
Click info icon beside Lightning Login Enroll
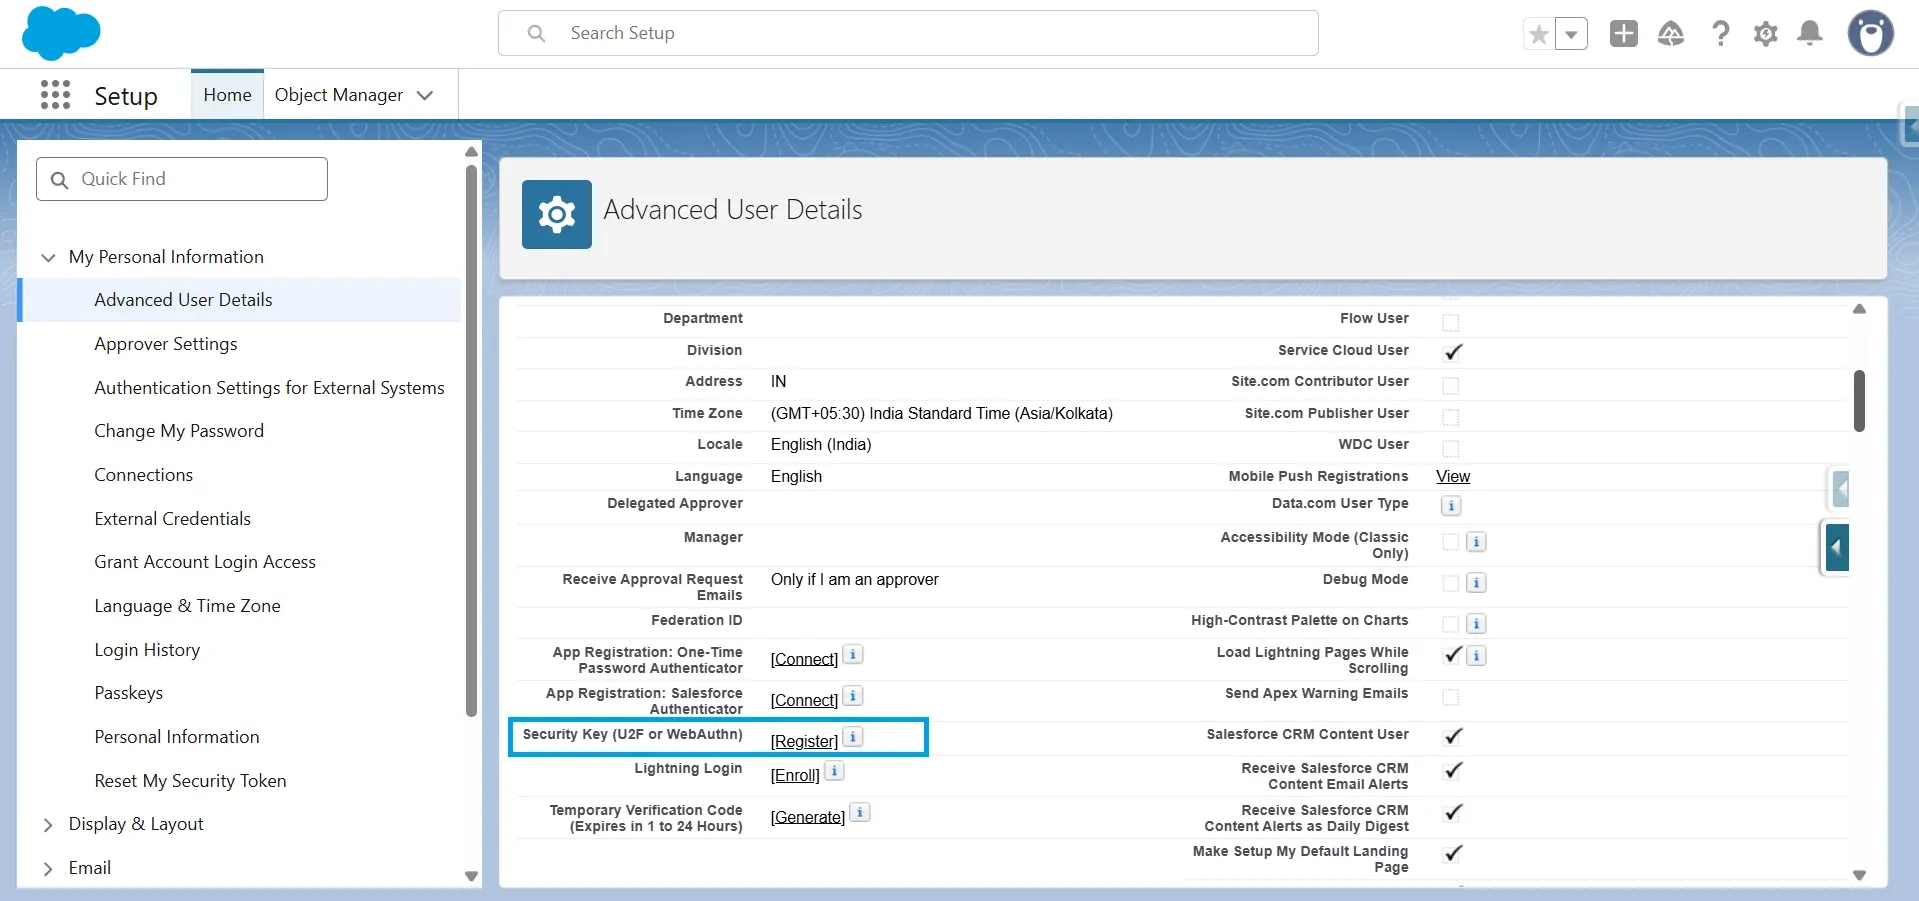tap(834, 771)
